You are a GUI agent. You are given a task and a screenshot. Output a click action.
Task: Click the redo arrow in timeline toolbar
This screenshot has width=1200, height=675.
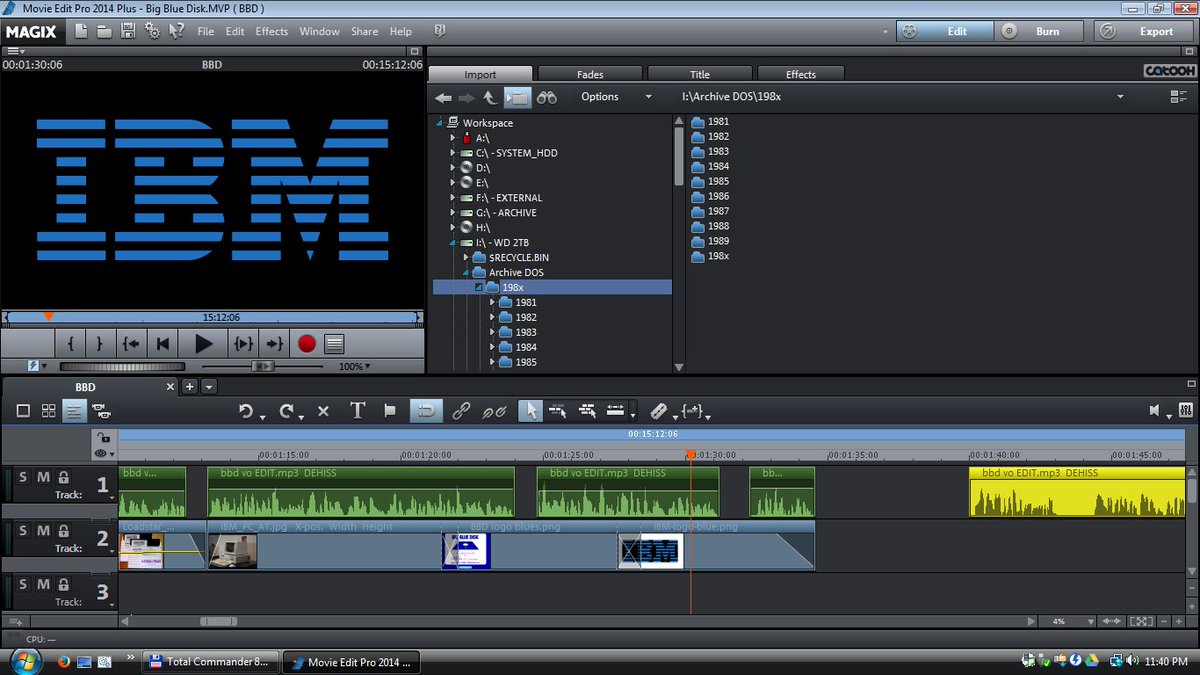pyautogui.click(x=286, y=410)
